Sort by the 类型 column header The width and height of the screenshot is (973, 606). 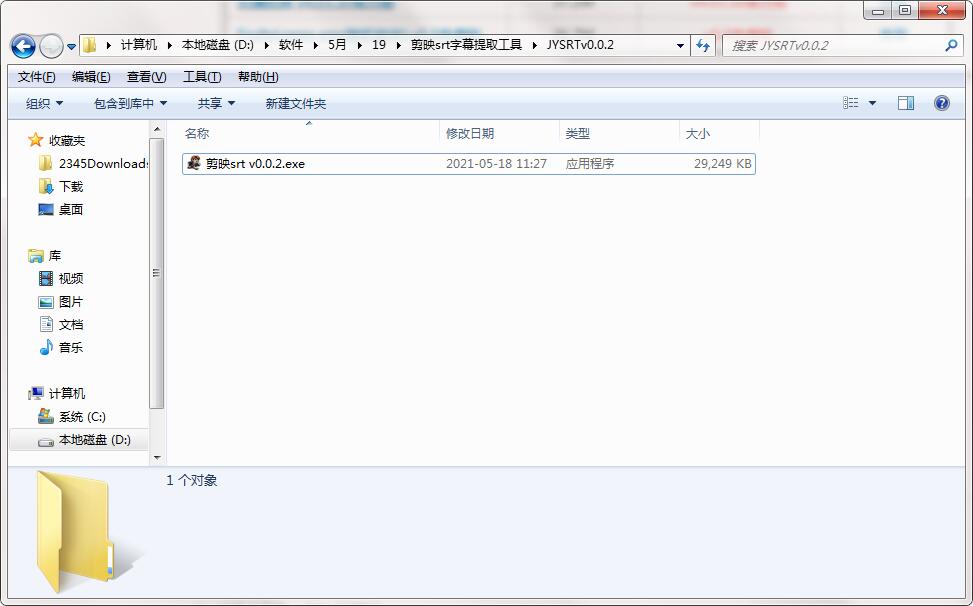619,133
